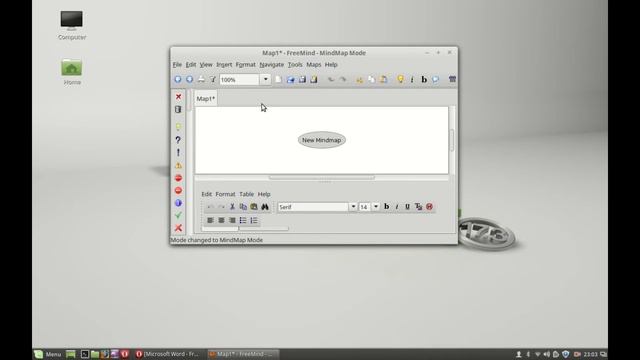Open the Tools menu

(295, 64)
